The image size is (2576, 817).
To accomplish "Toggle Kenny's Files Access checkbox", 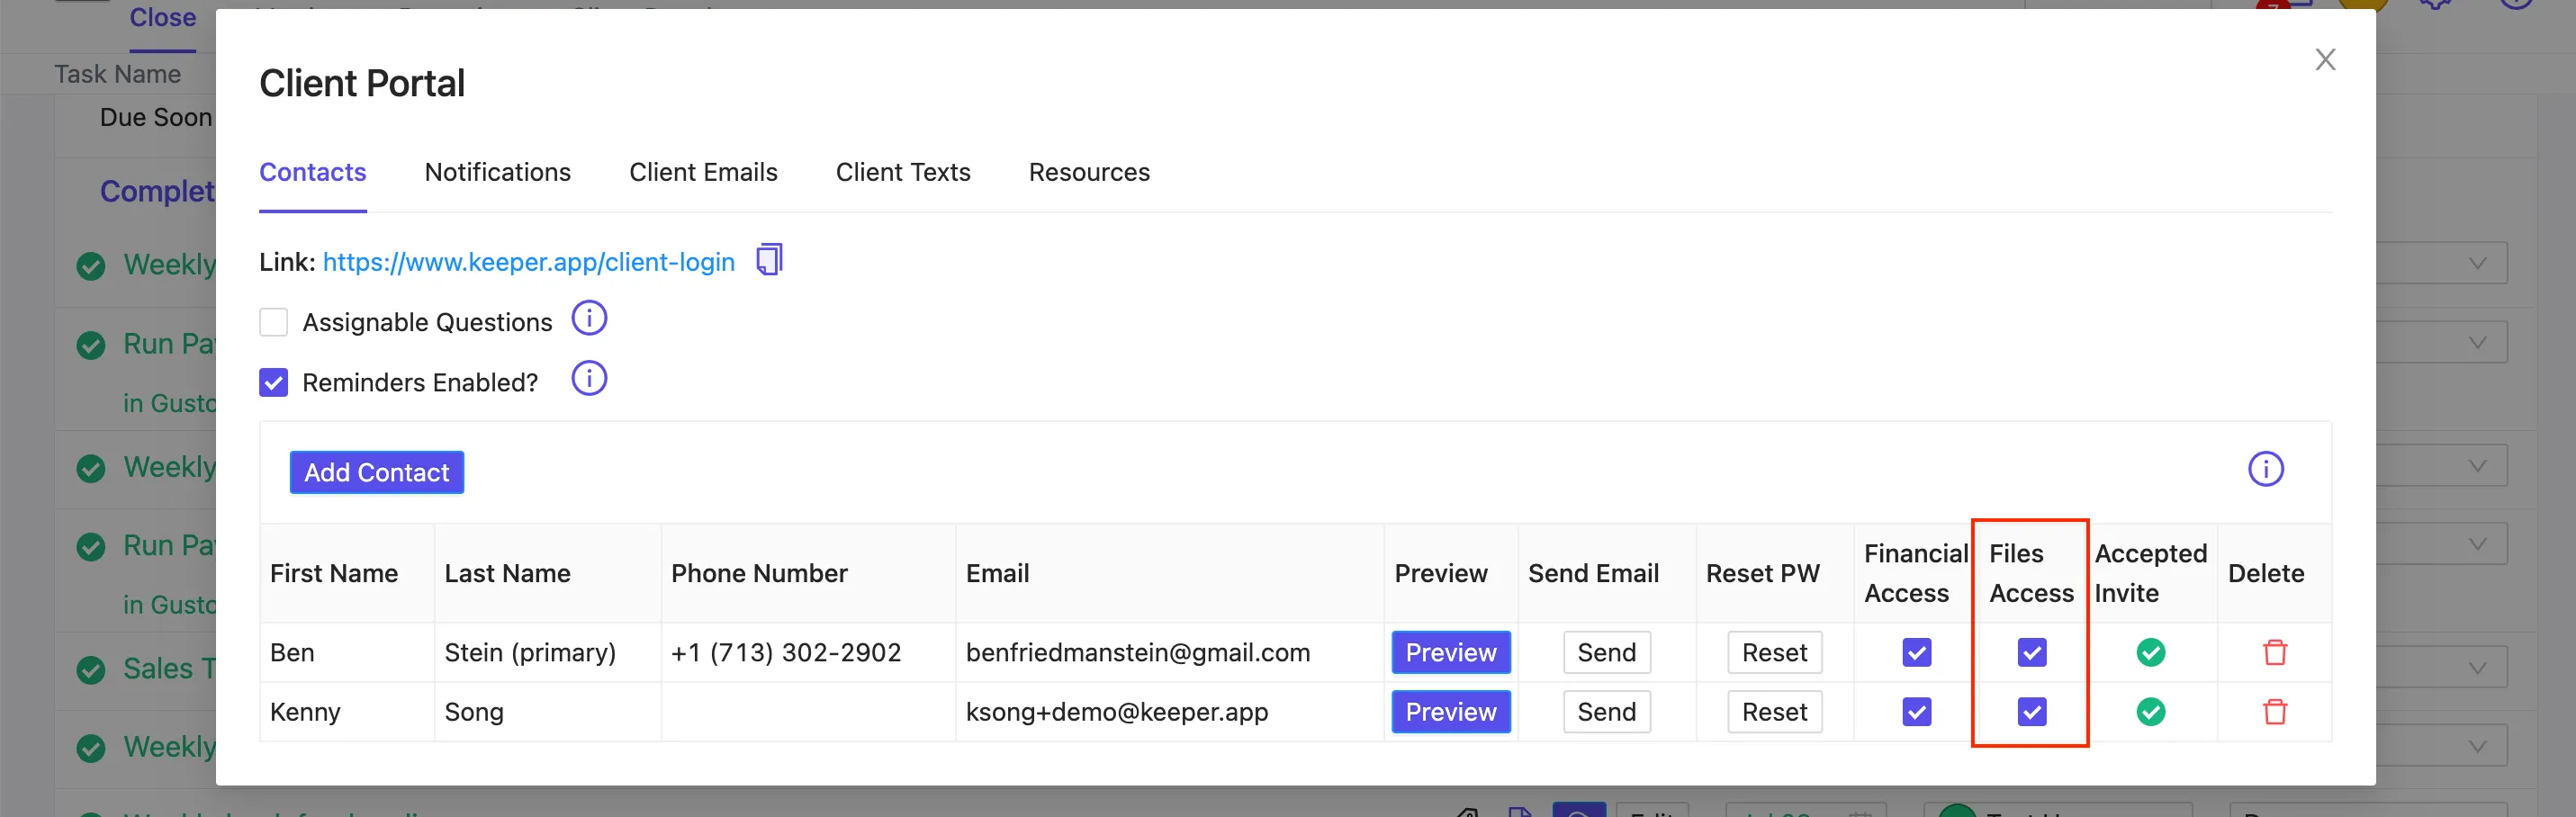I will 2031,711.
